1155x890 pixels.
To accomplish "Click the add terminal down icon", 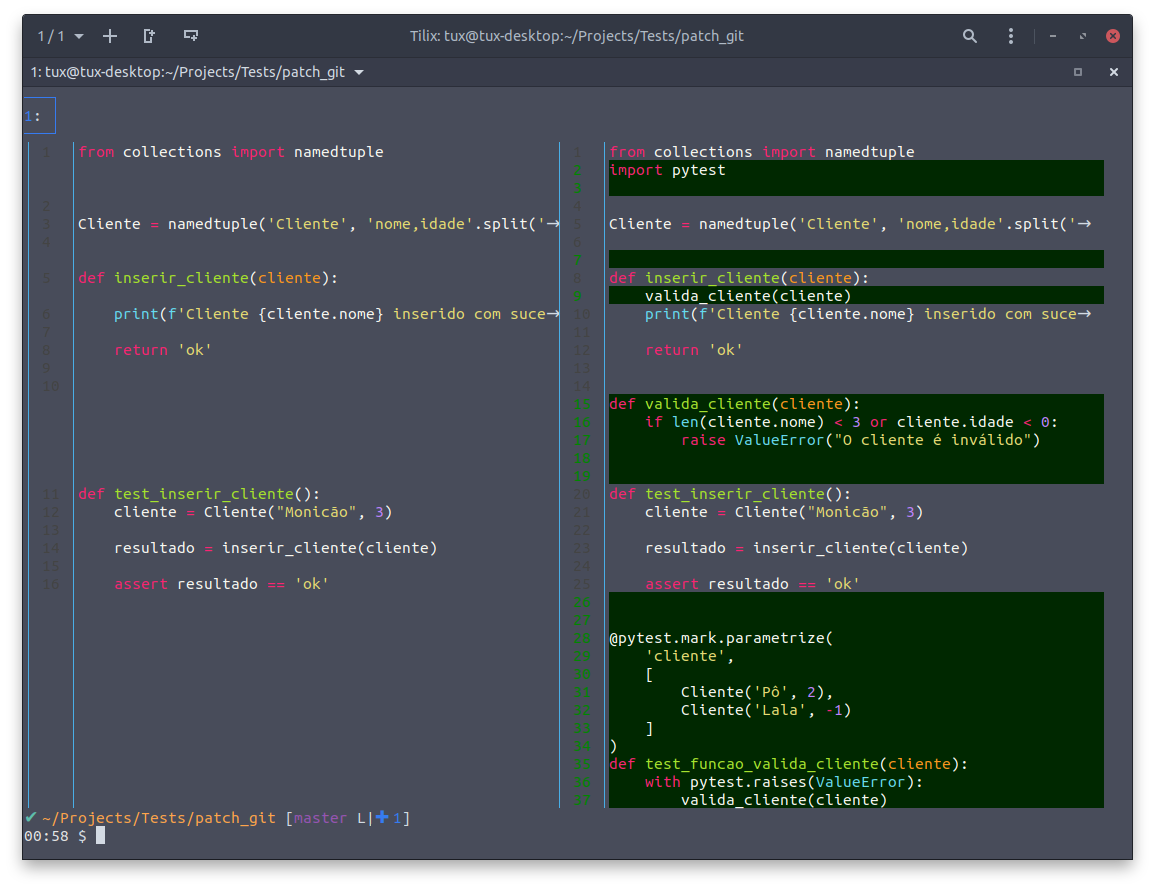I will (190, 36).
